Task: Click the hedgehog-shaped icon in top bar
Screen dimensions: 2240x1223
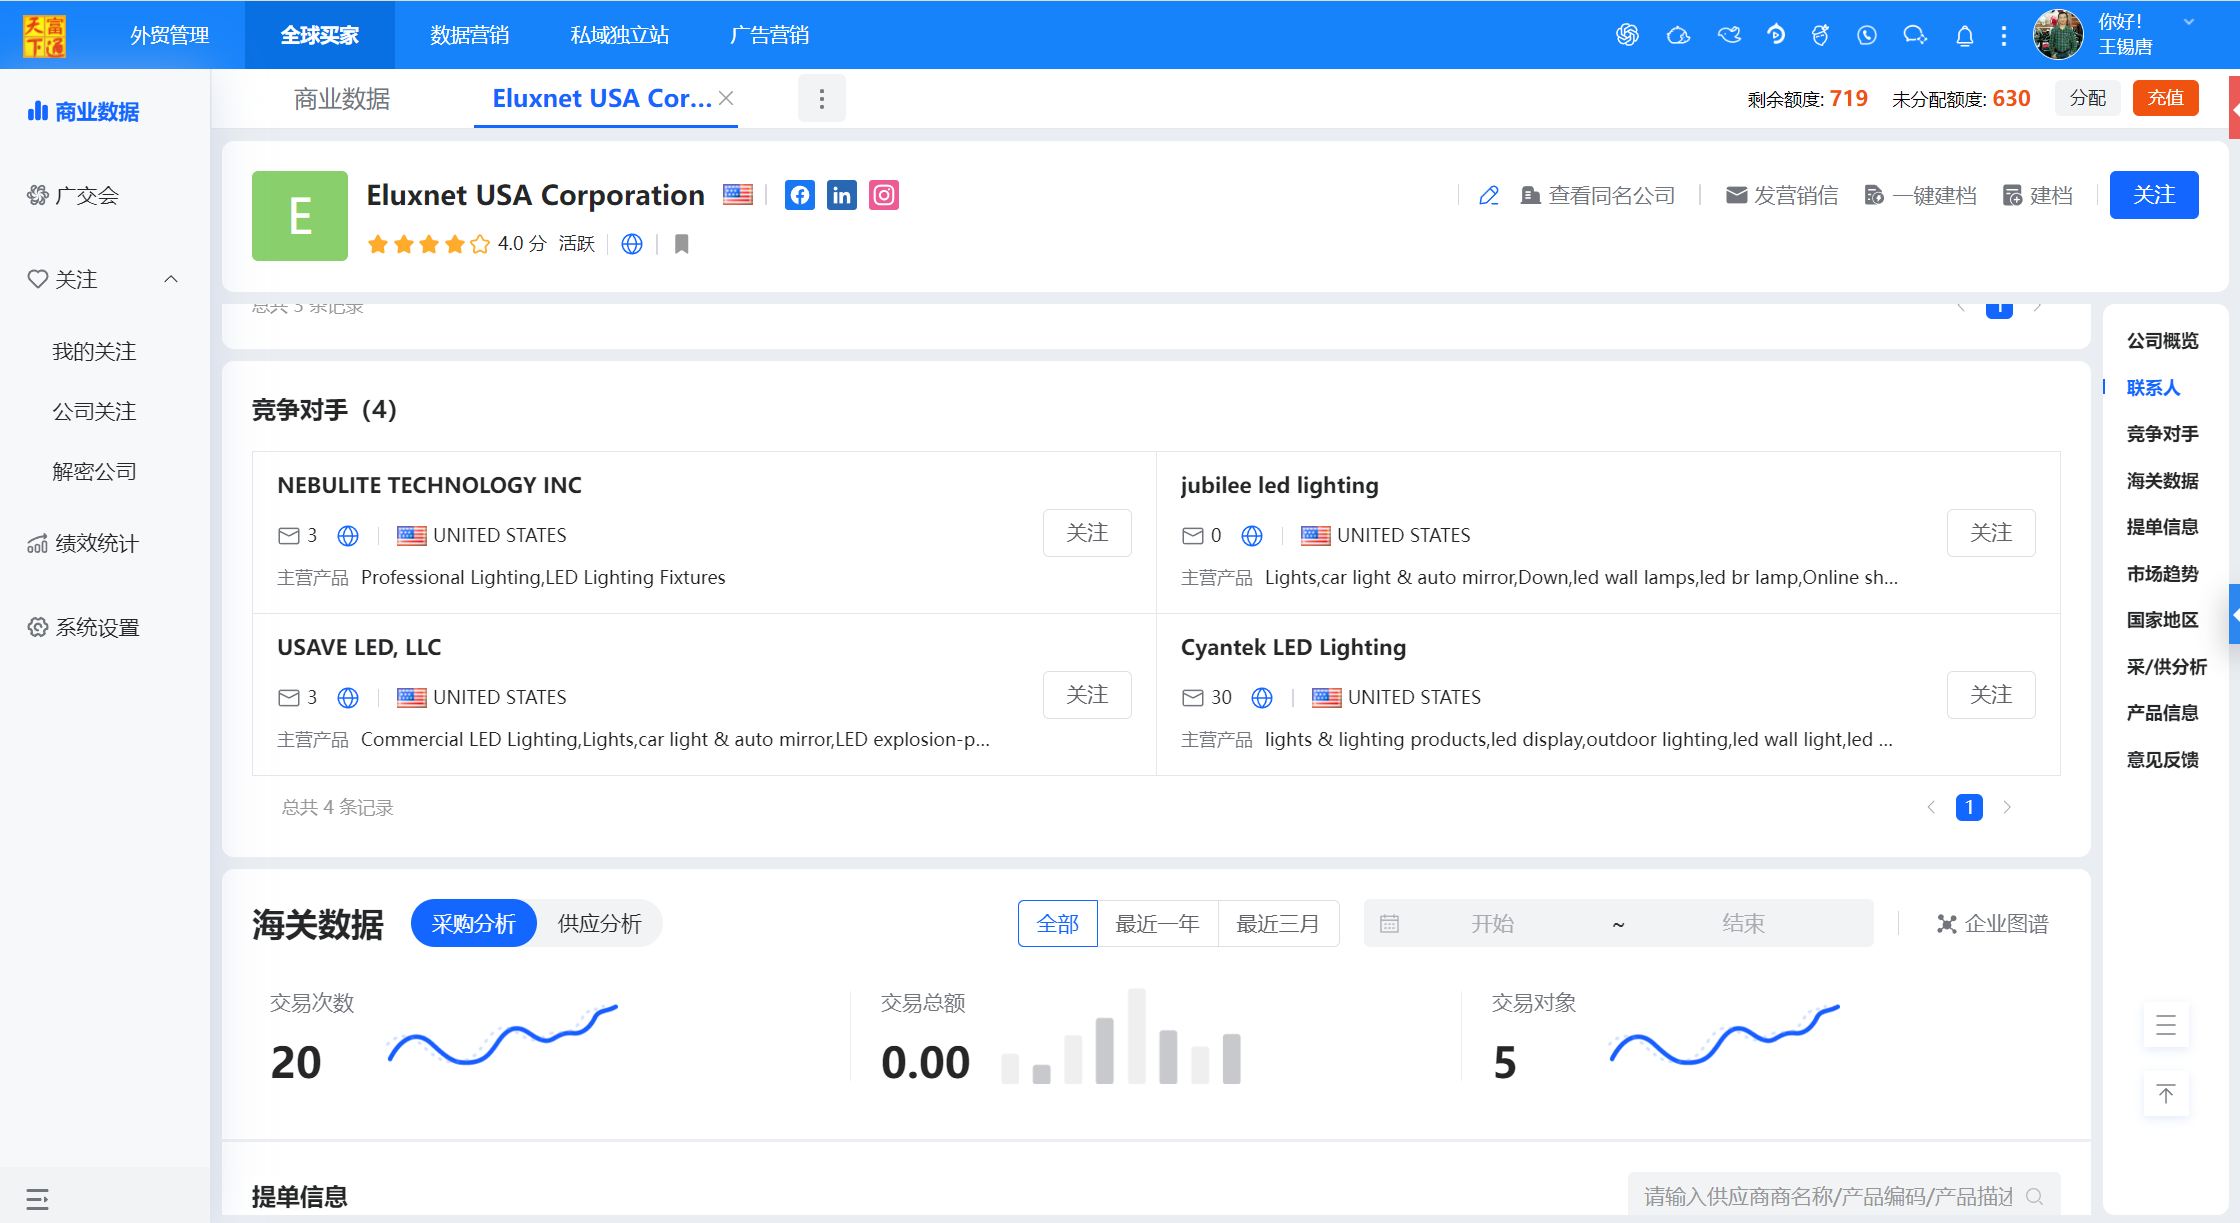Action: tap(1678, 35)
